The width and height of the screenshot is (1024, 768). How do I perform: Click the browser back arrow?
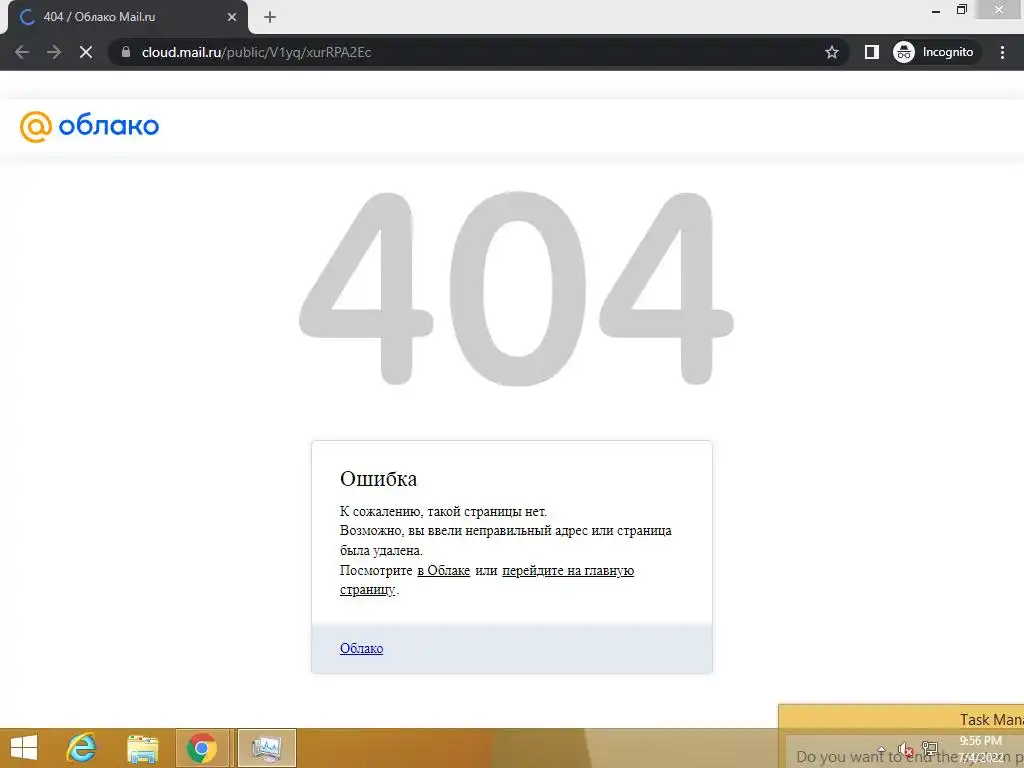point(22,52)
